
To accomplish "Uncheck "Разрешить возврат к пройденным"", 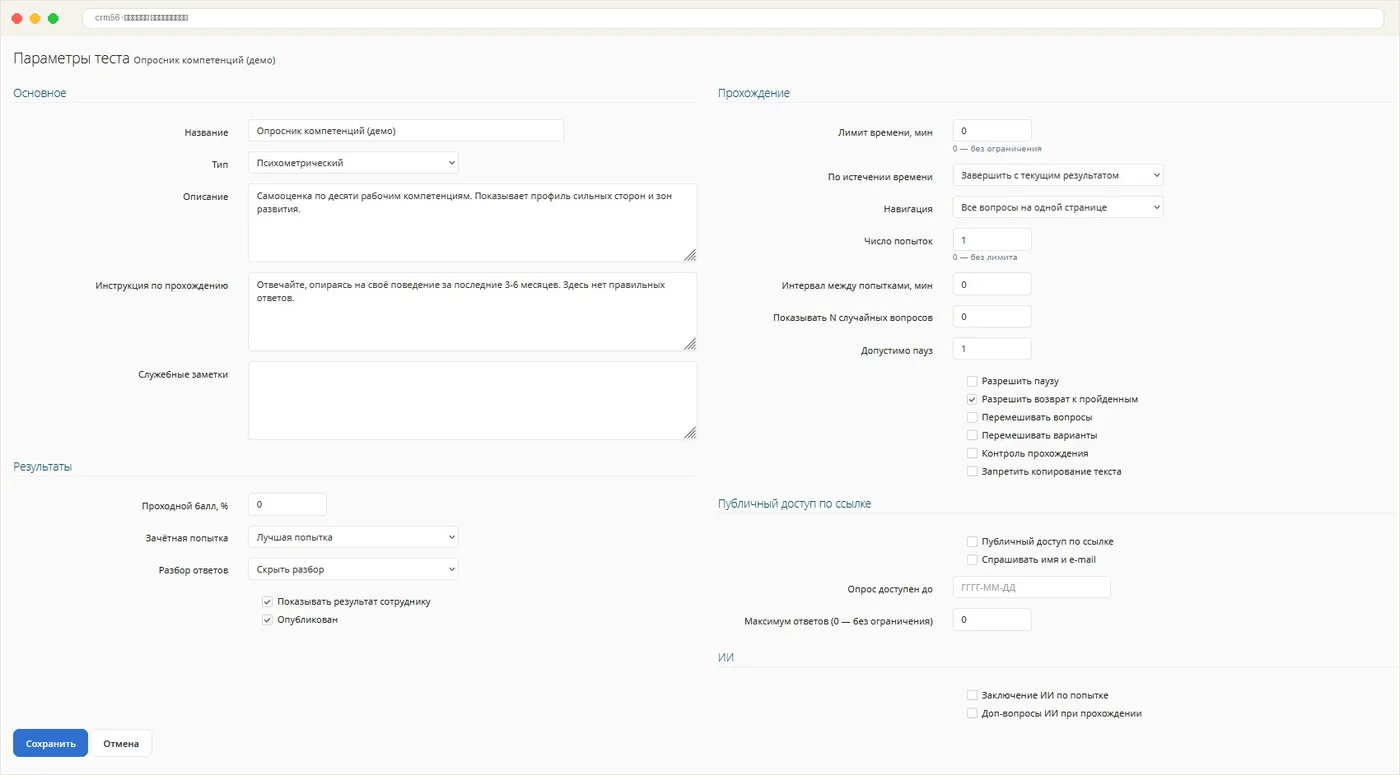I will 972,399.
